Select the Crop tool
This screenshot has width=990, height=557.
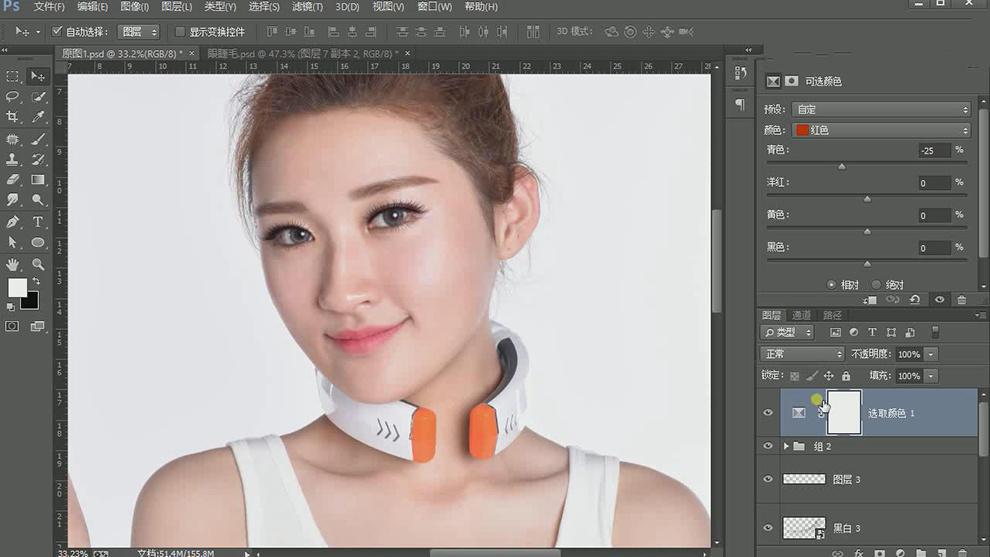(x=13, y=118)
